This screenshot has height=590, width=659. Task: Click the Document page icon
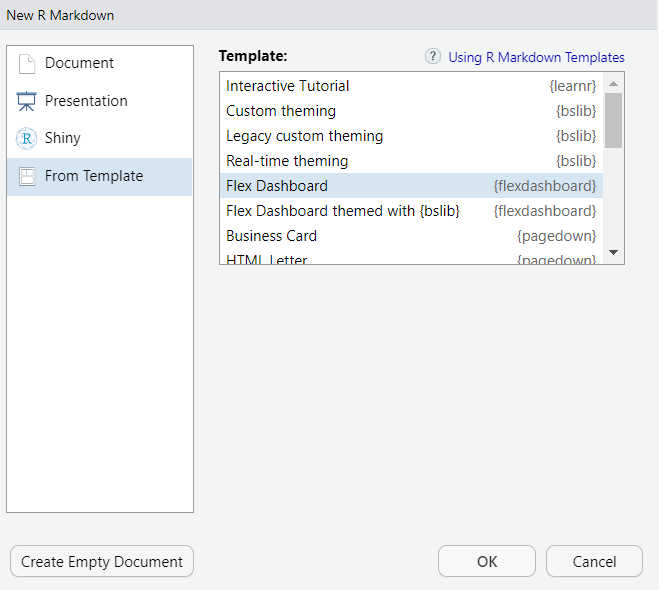27,64
